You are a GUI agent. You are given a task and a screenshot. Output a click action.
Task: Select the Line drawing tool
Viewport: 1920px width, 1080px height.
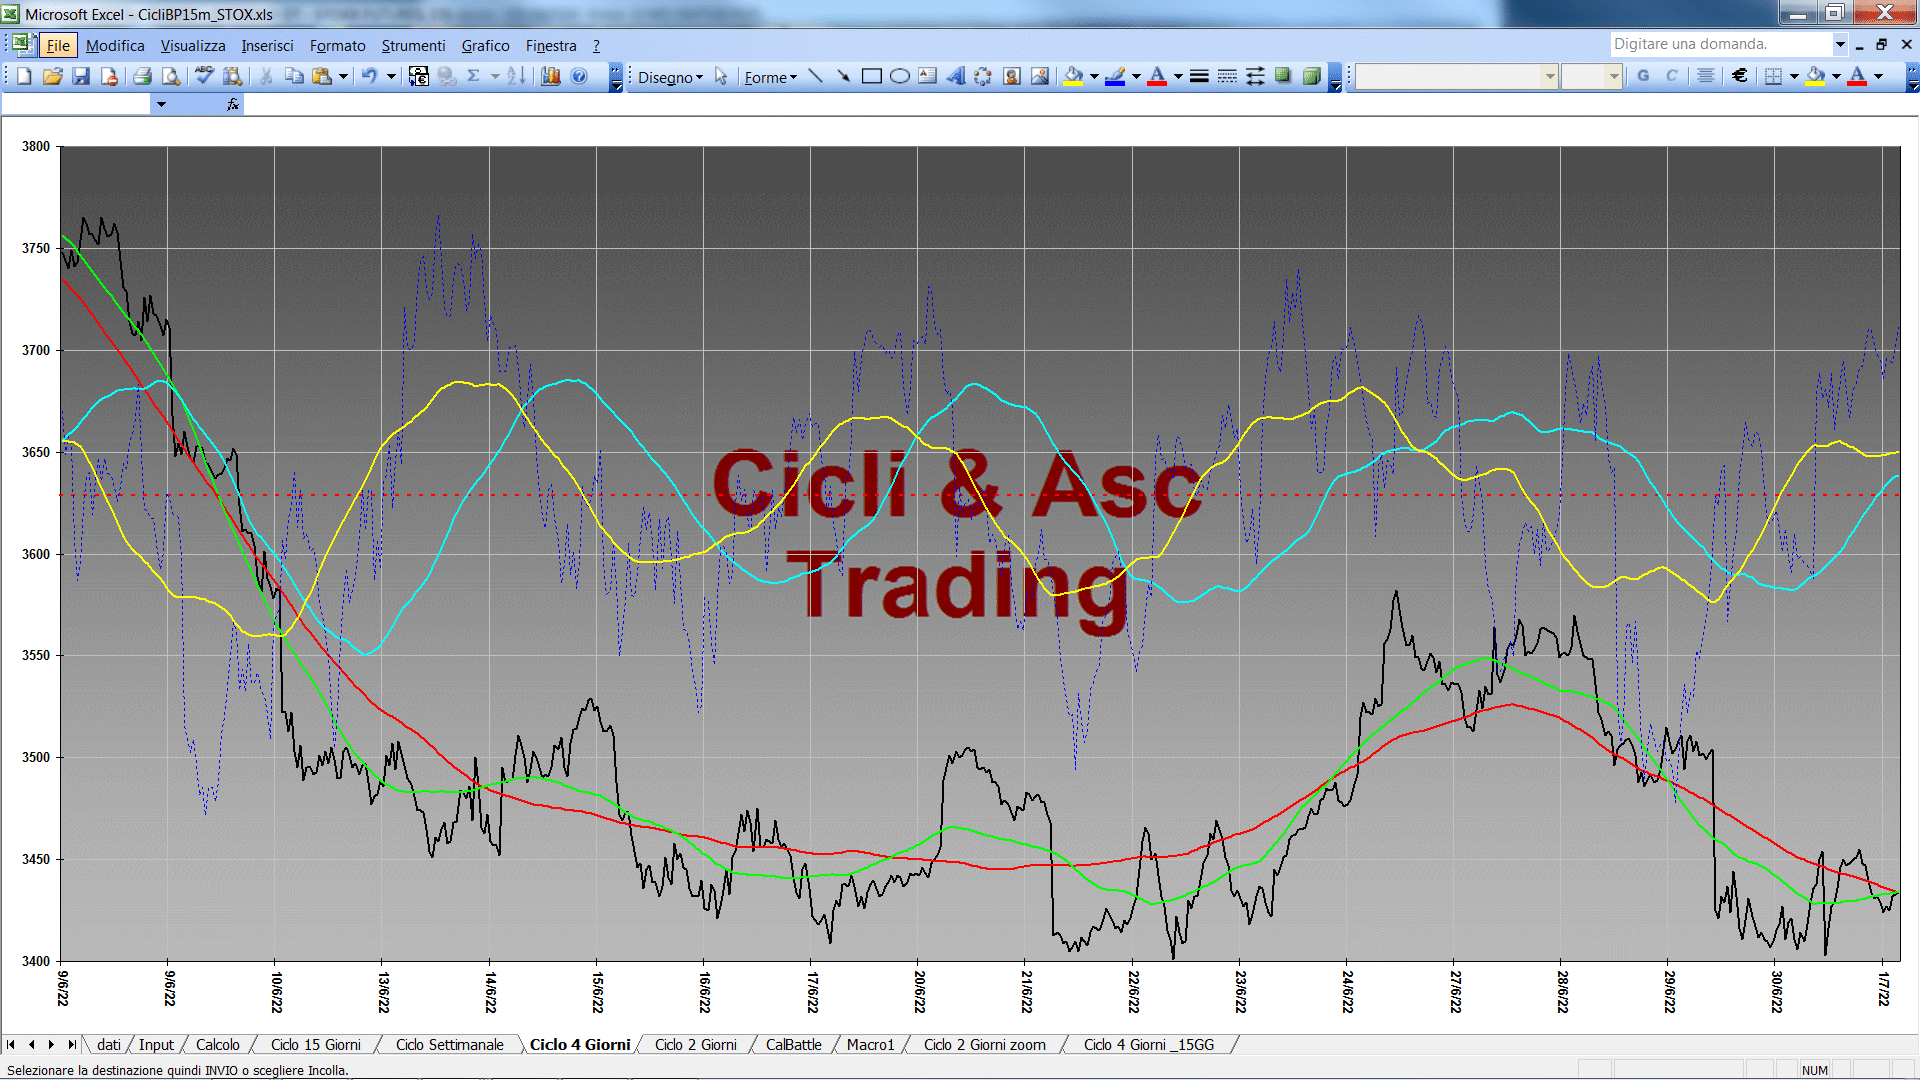pyautogui.click(x=815, y=76)
